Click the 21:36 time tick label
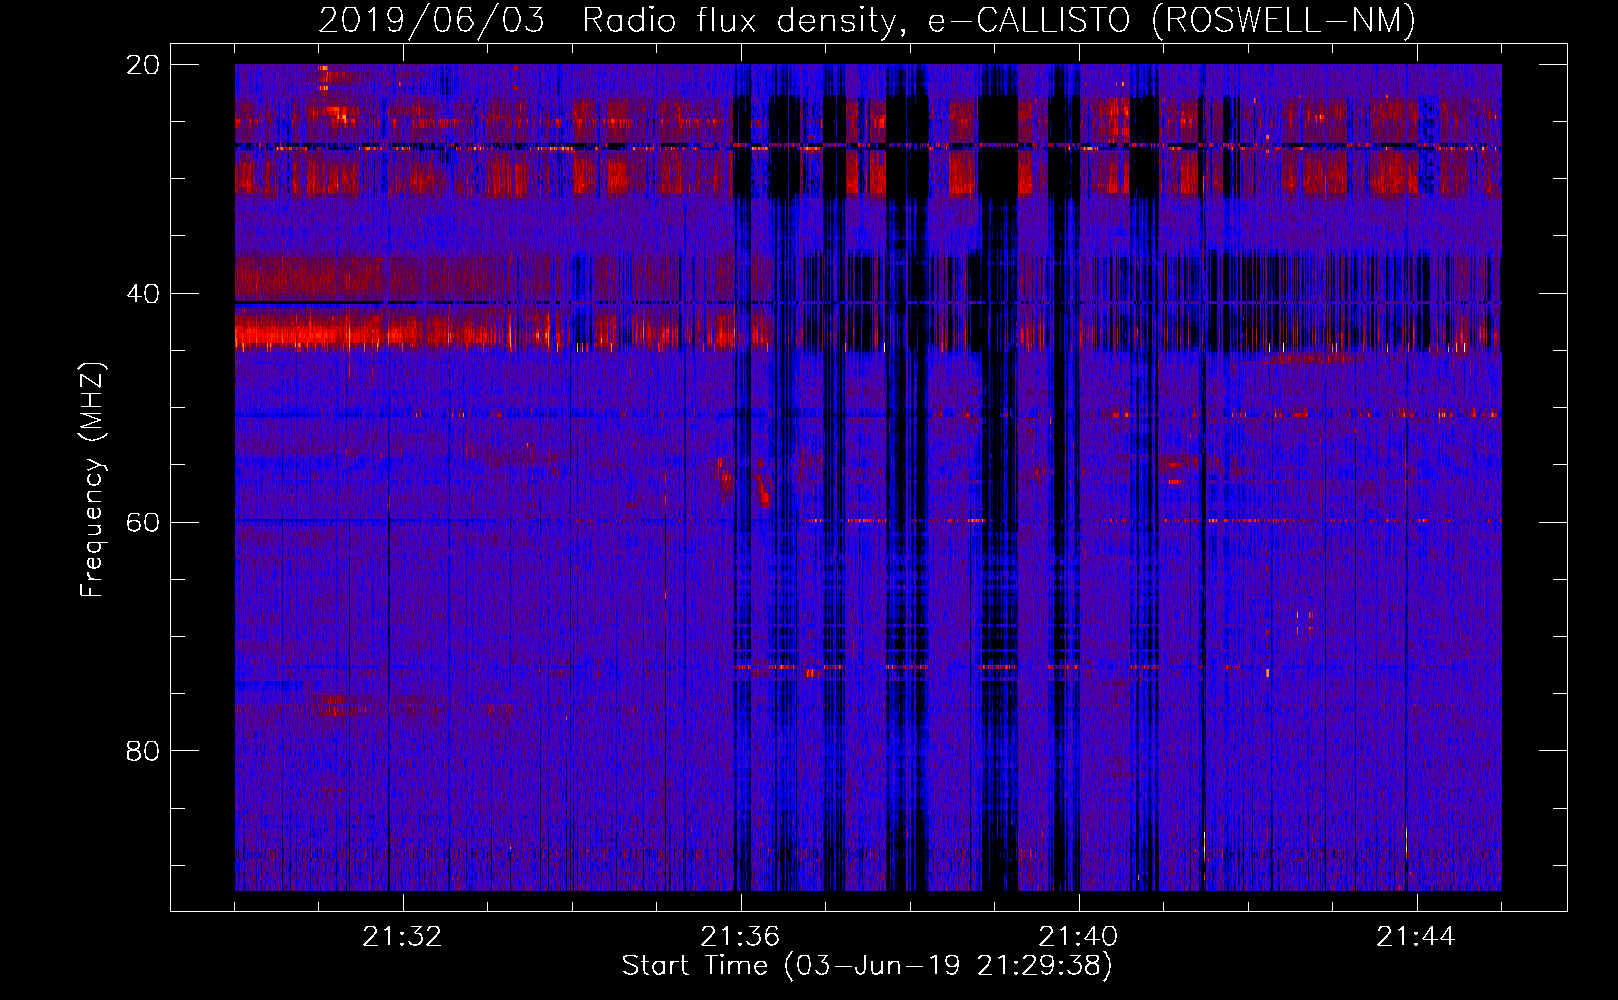This screenshot has width=1618, height=1000. click(x=740, y=937)
